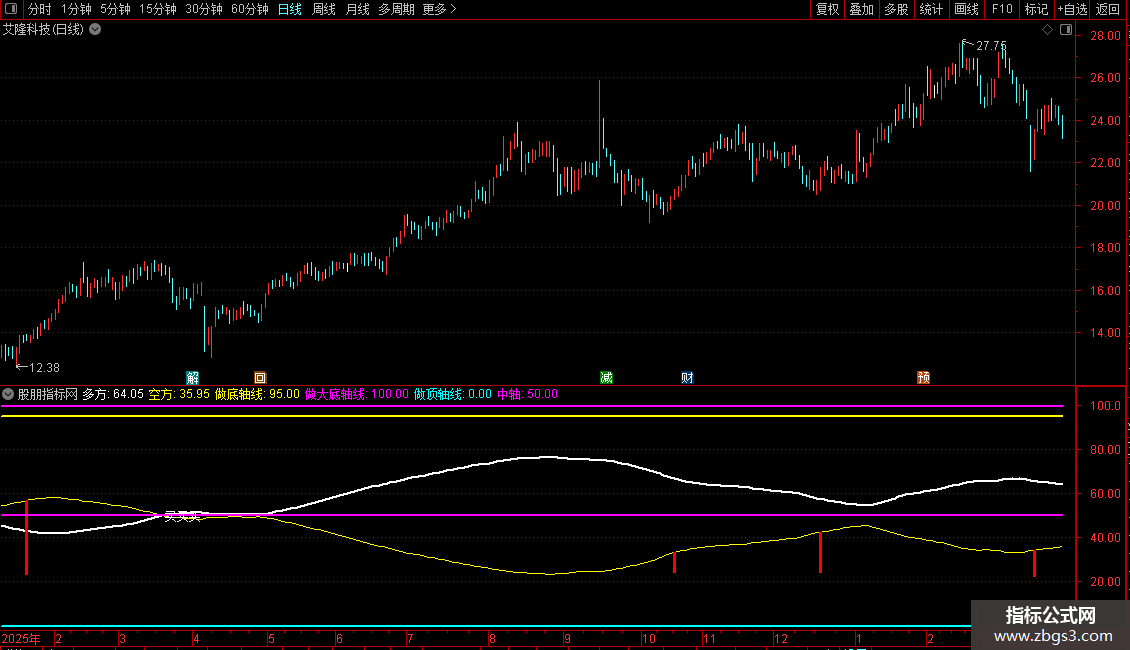Click the 返回 back button

pos(1108,9)
